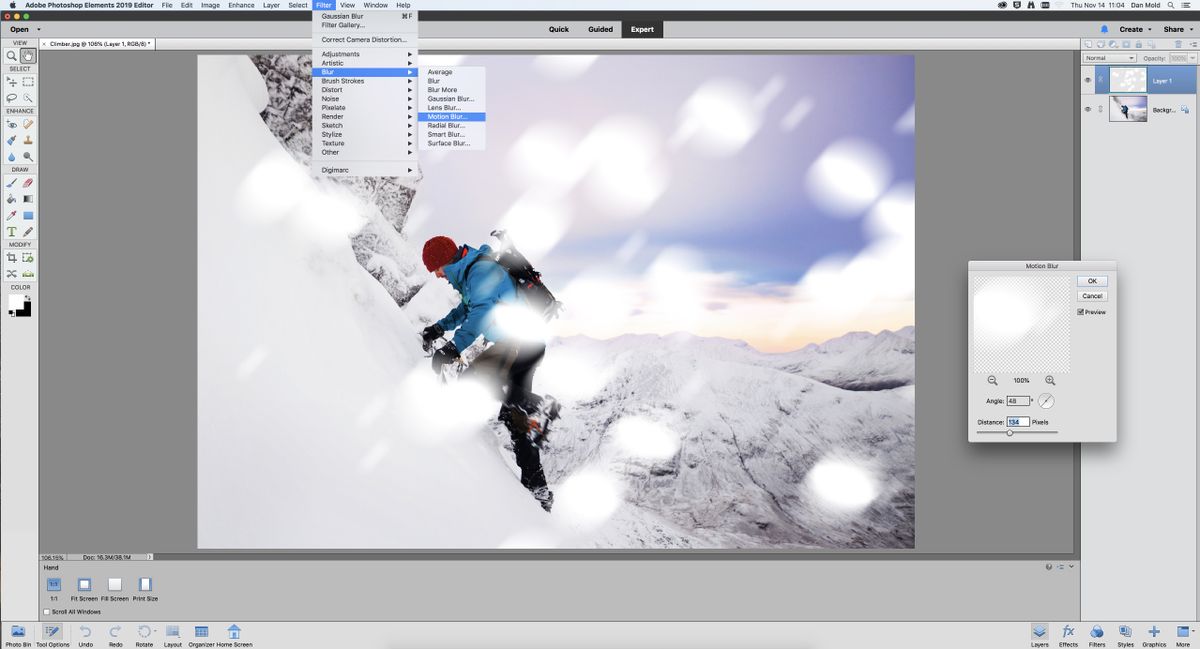Open the Opacity dropdown in Layers panel
1200x649 pixels.
click(x=1192, y=58)
